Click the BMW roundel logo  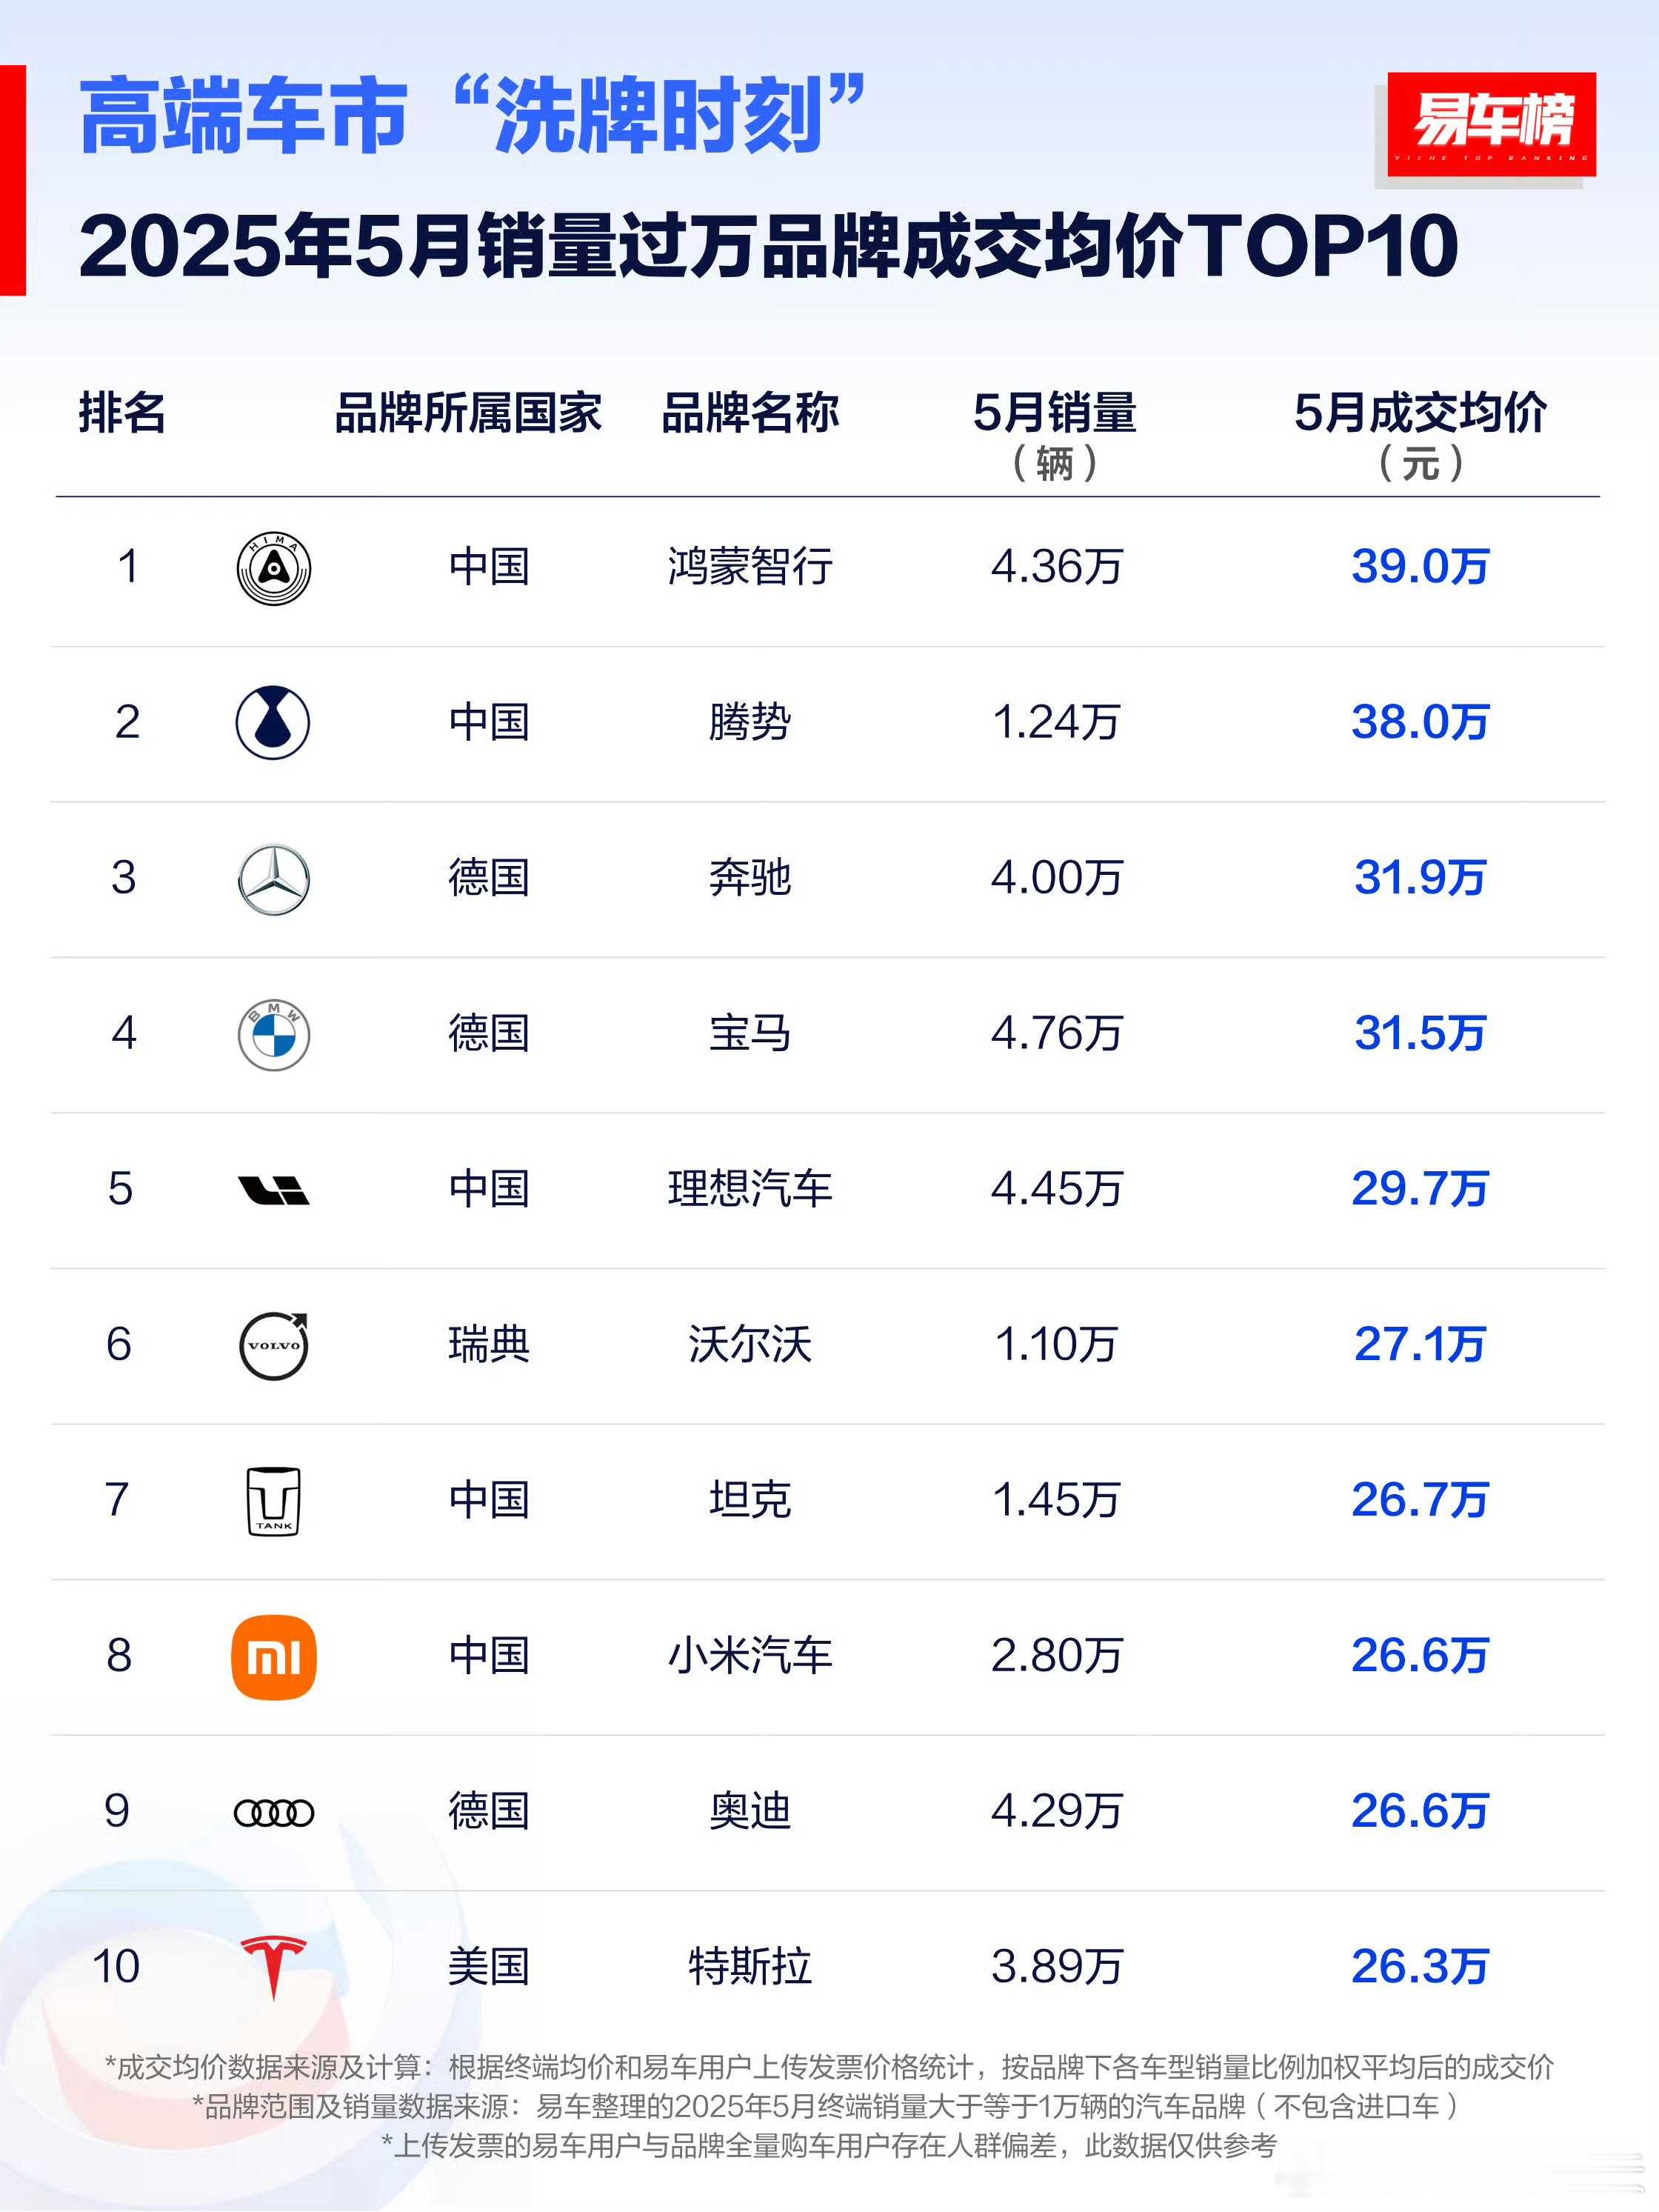[x=273, y=1034]
